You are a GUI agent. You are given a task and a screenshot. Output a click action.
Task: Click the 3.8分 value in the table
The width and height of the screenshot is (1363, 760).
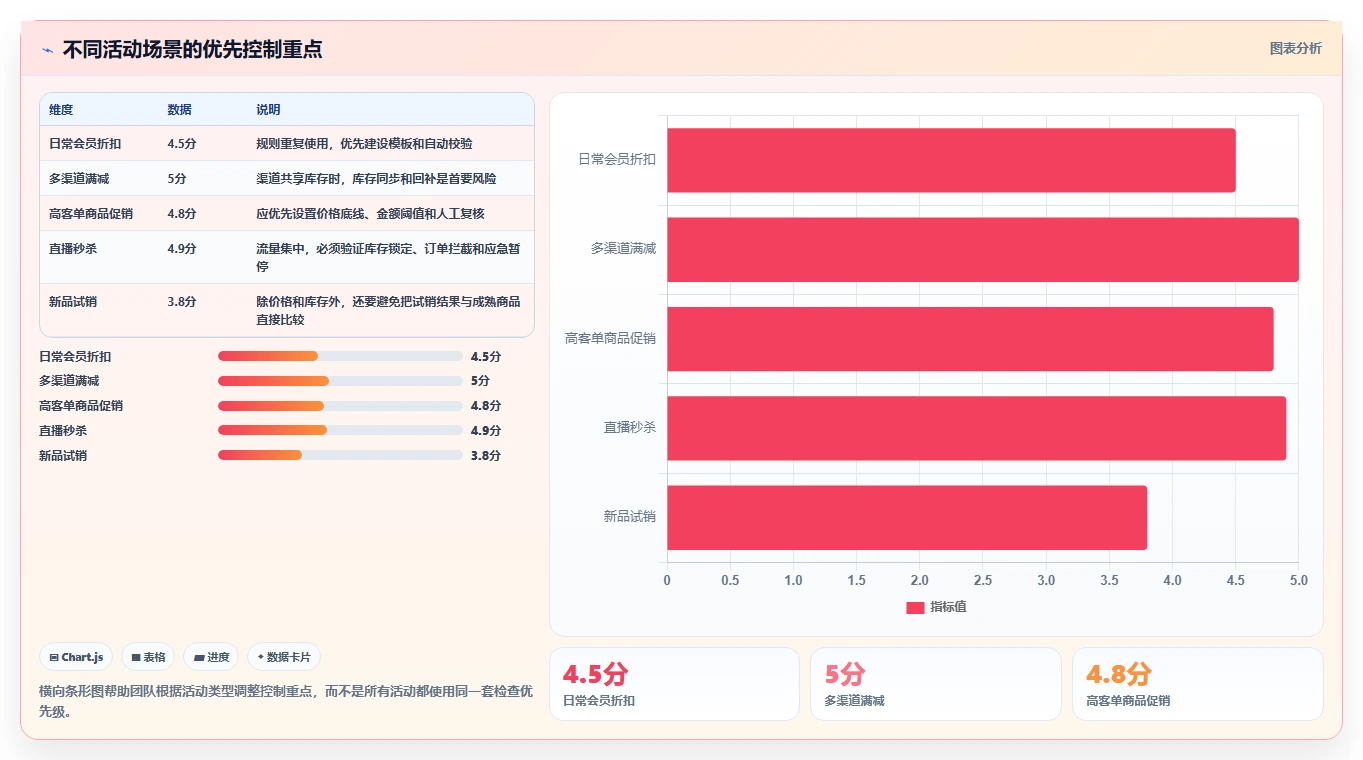click(182, 302)
